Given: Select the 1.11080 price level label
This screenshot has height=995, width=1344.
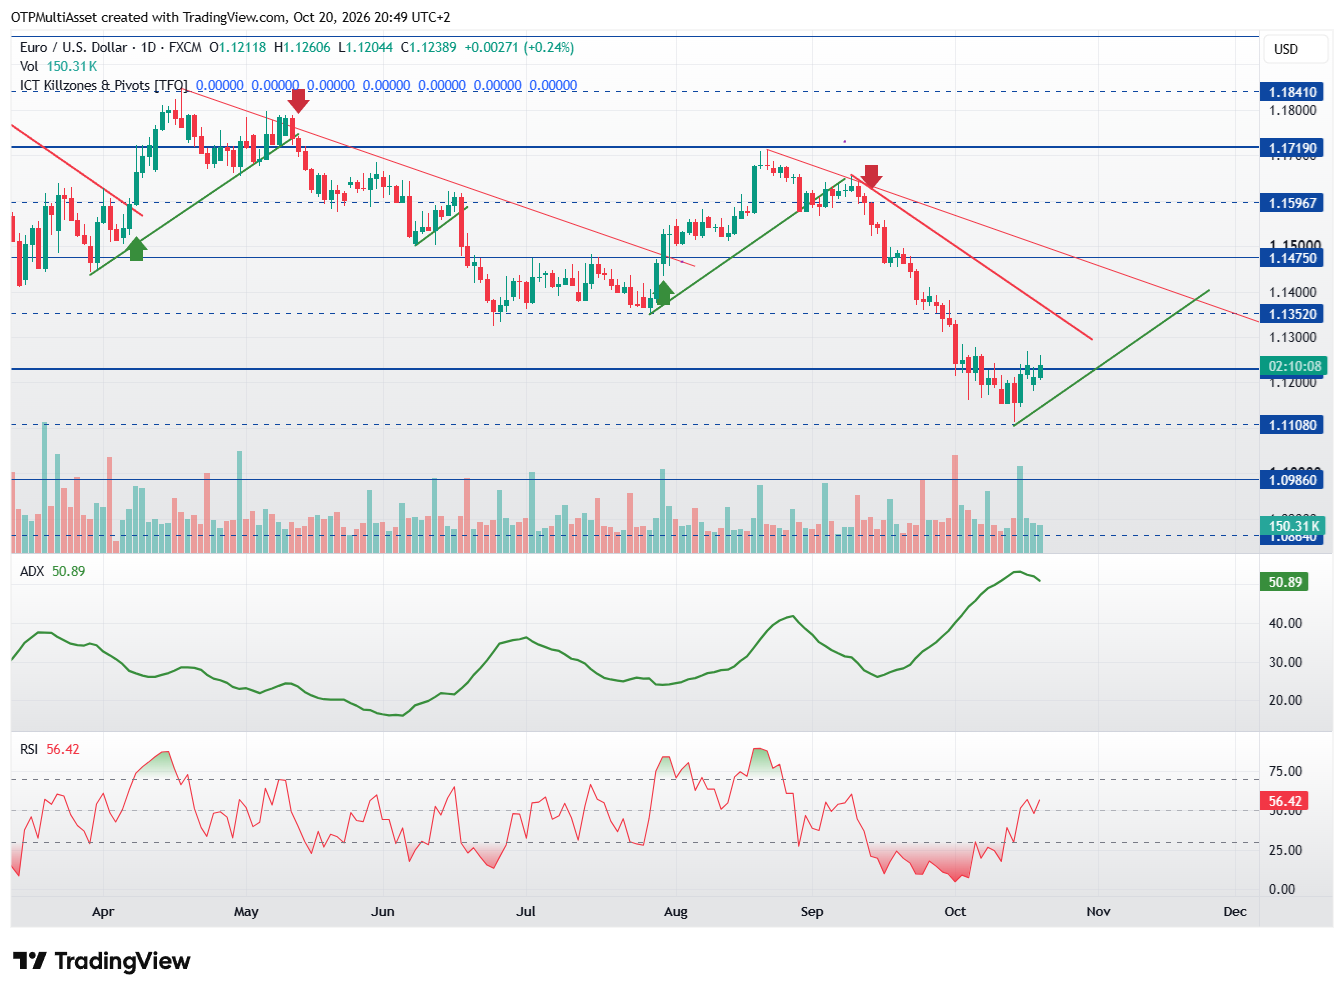Looking at the screenshot, I should coord(1293,425).
